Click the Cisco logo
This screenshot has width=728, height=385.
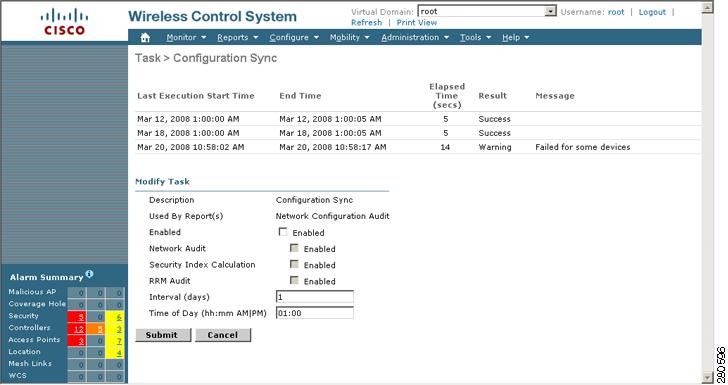64,22
